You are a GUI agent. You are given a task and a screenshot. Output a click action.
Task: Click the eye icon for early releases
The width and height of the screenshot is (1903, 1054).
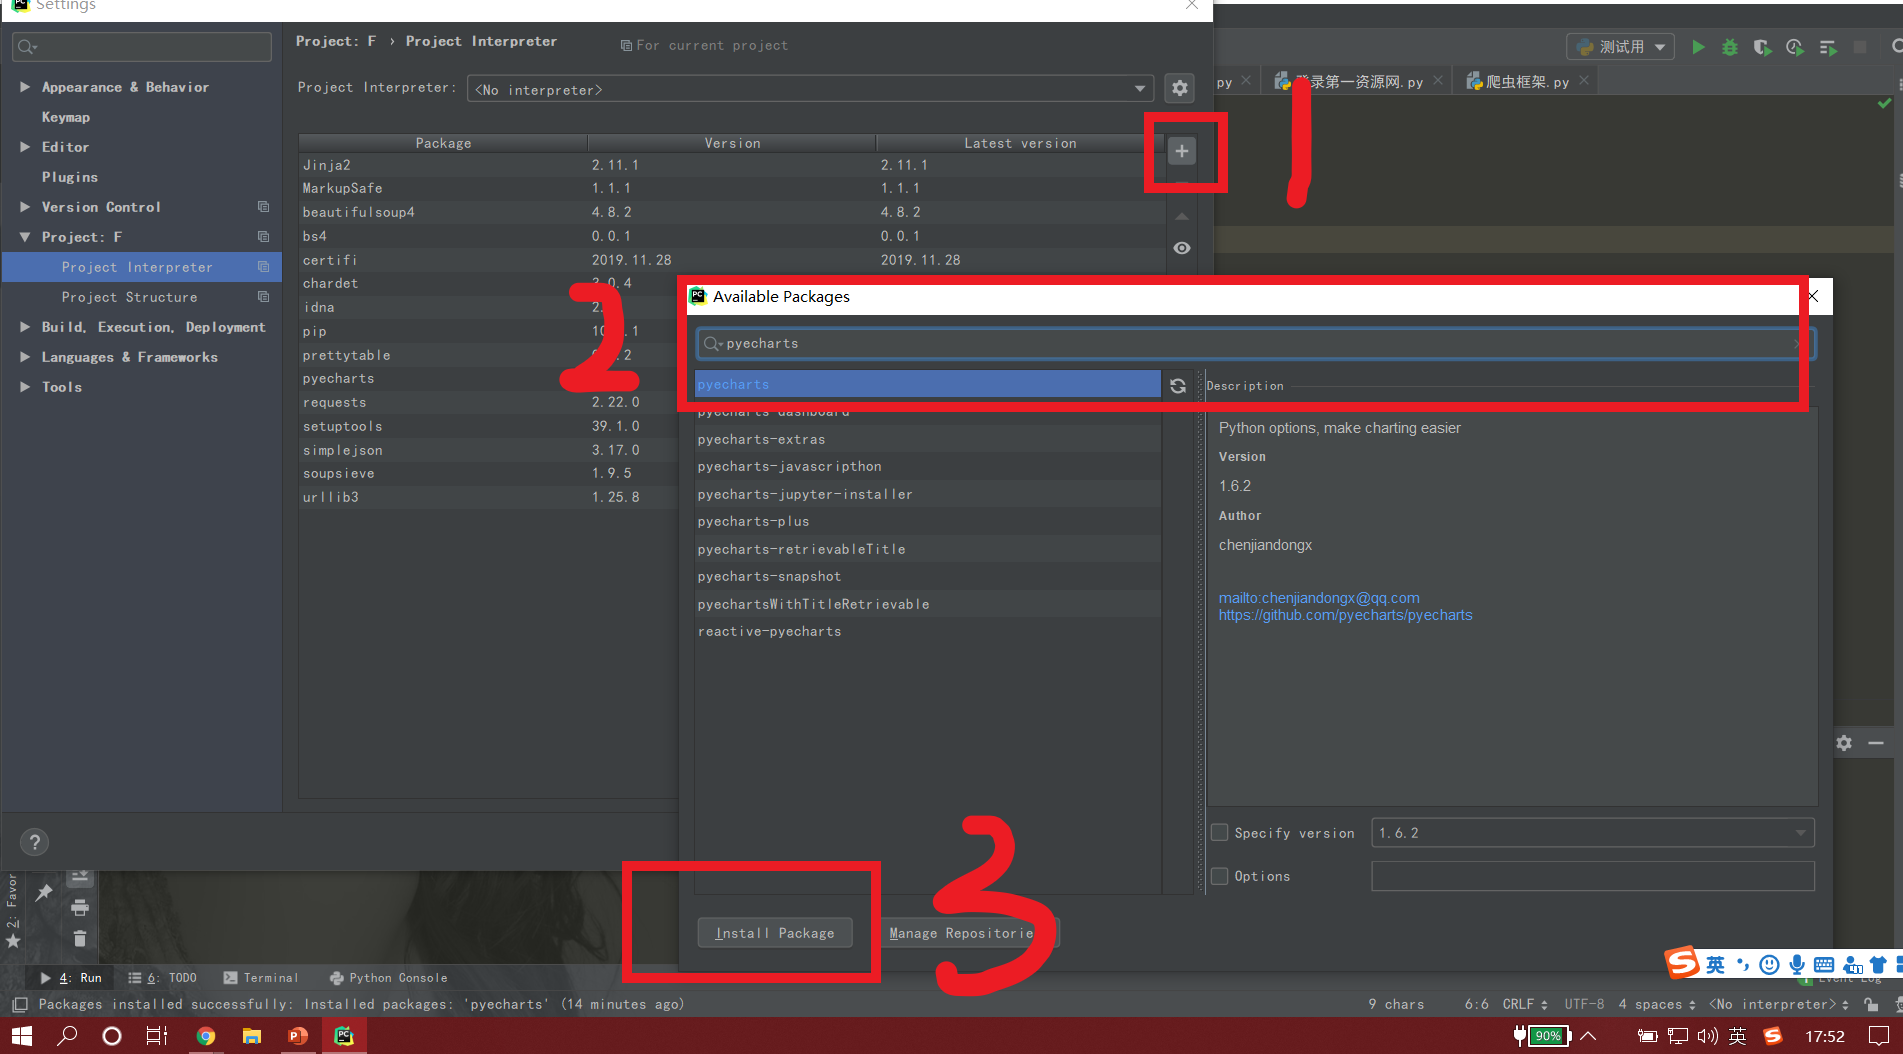point(1182,248)
